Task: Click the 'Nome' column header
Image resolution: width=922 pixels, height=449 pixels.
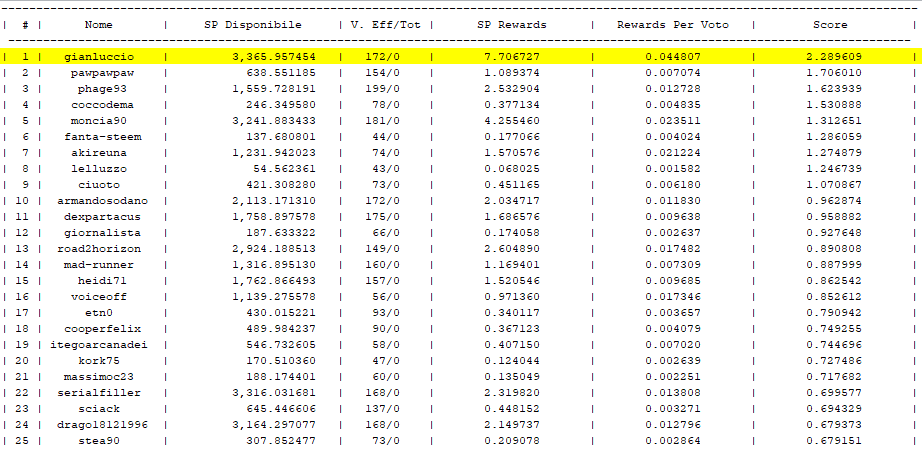Action: coord(98,25)
